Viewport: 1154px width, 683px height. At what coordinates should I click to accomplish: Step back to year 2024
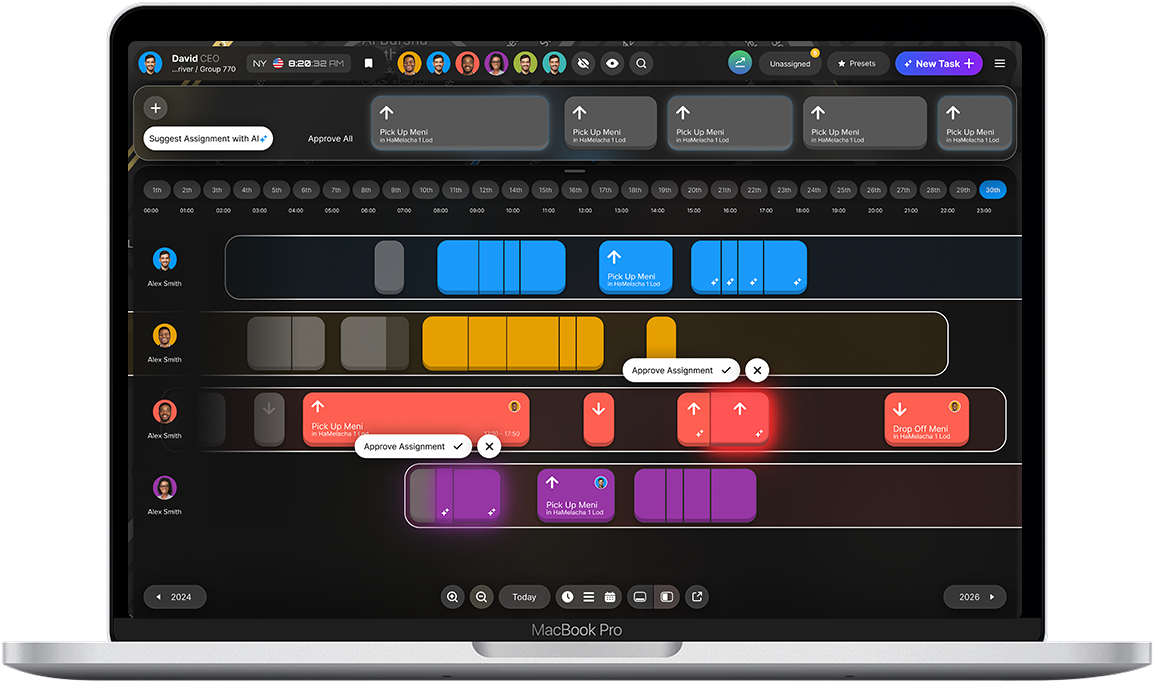tap(175, 596)
